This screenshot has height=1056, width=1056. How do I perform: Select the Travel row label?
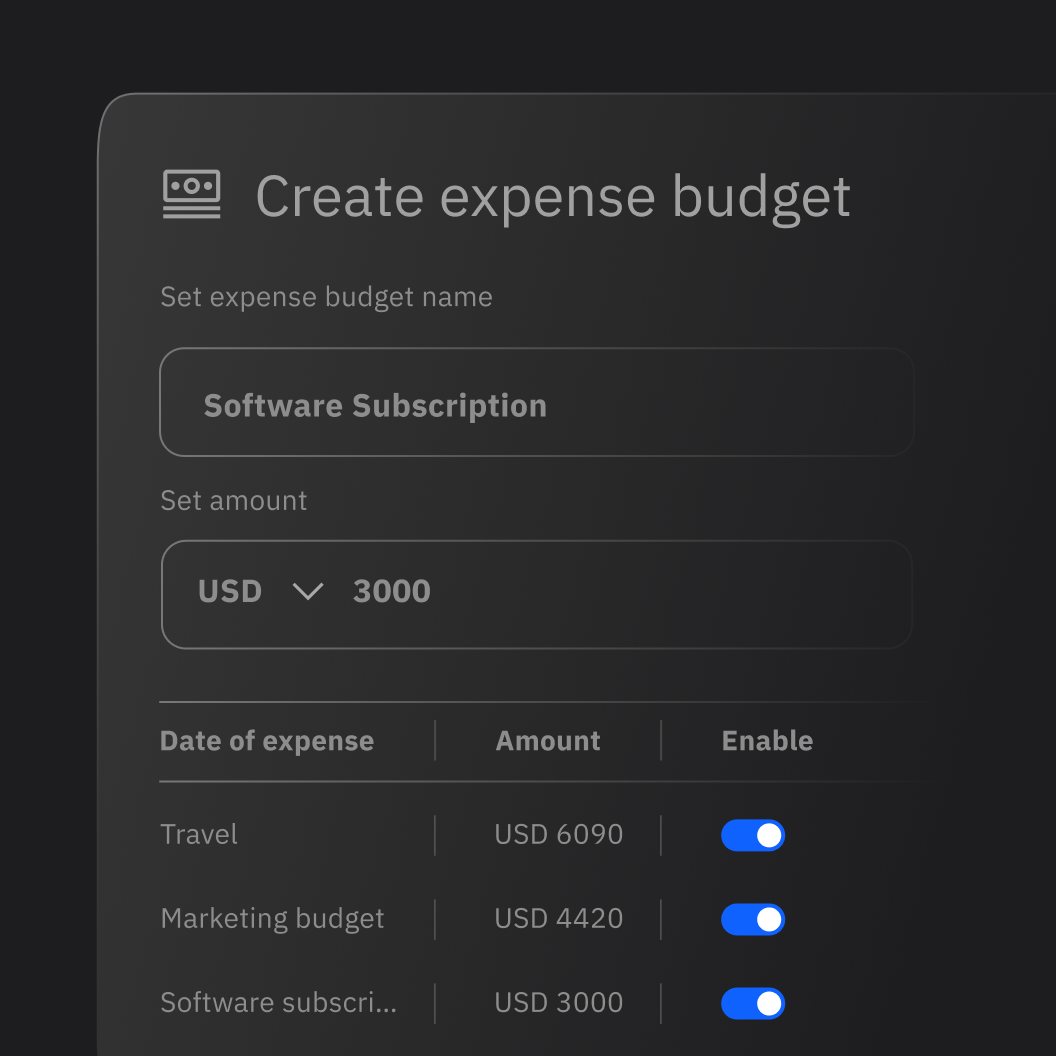[x=199, y=834]
